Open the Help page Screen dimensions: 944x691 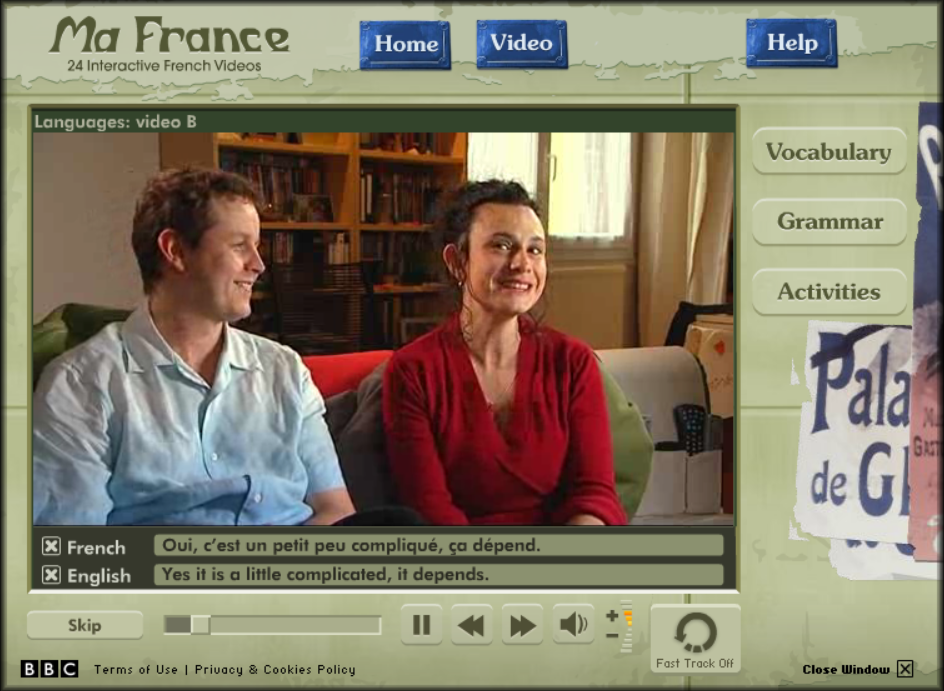coord(791,43)
